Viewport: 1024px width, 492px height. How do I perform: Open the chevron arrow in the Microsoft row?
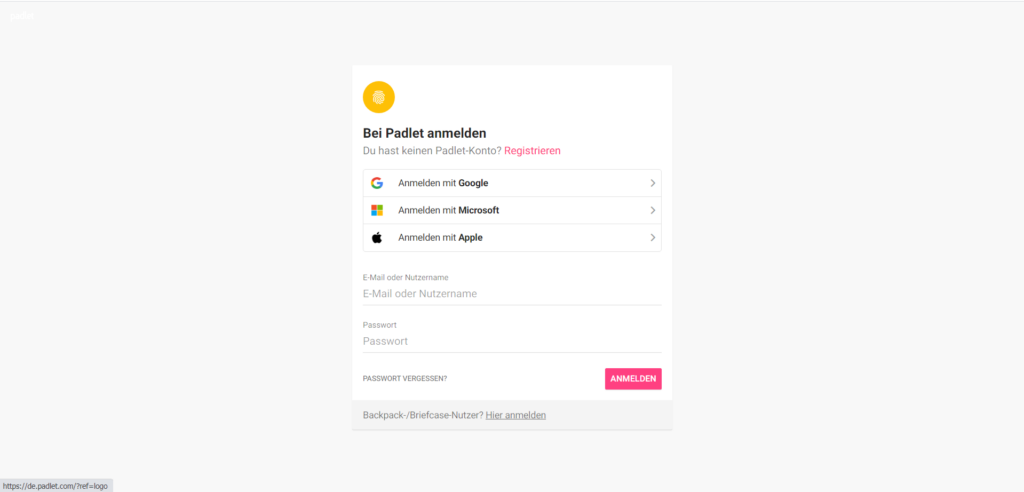click(652, 210)
